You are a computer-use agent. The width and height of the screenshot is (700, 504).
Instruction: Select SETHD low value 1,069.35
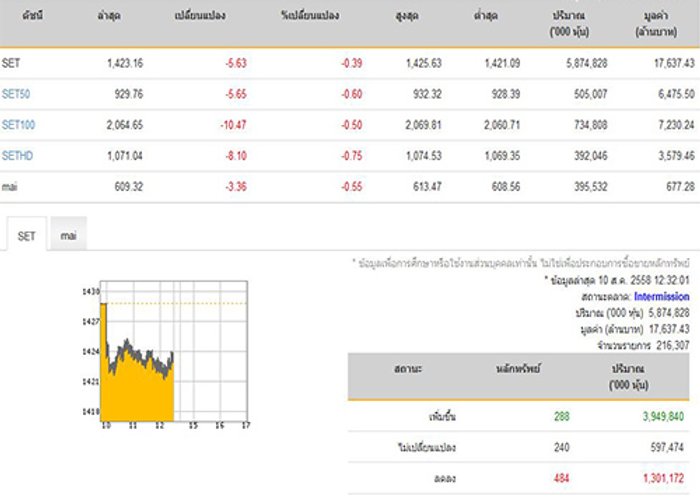[502, 156]
